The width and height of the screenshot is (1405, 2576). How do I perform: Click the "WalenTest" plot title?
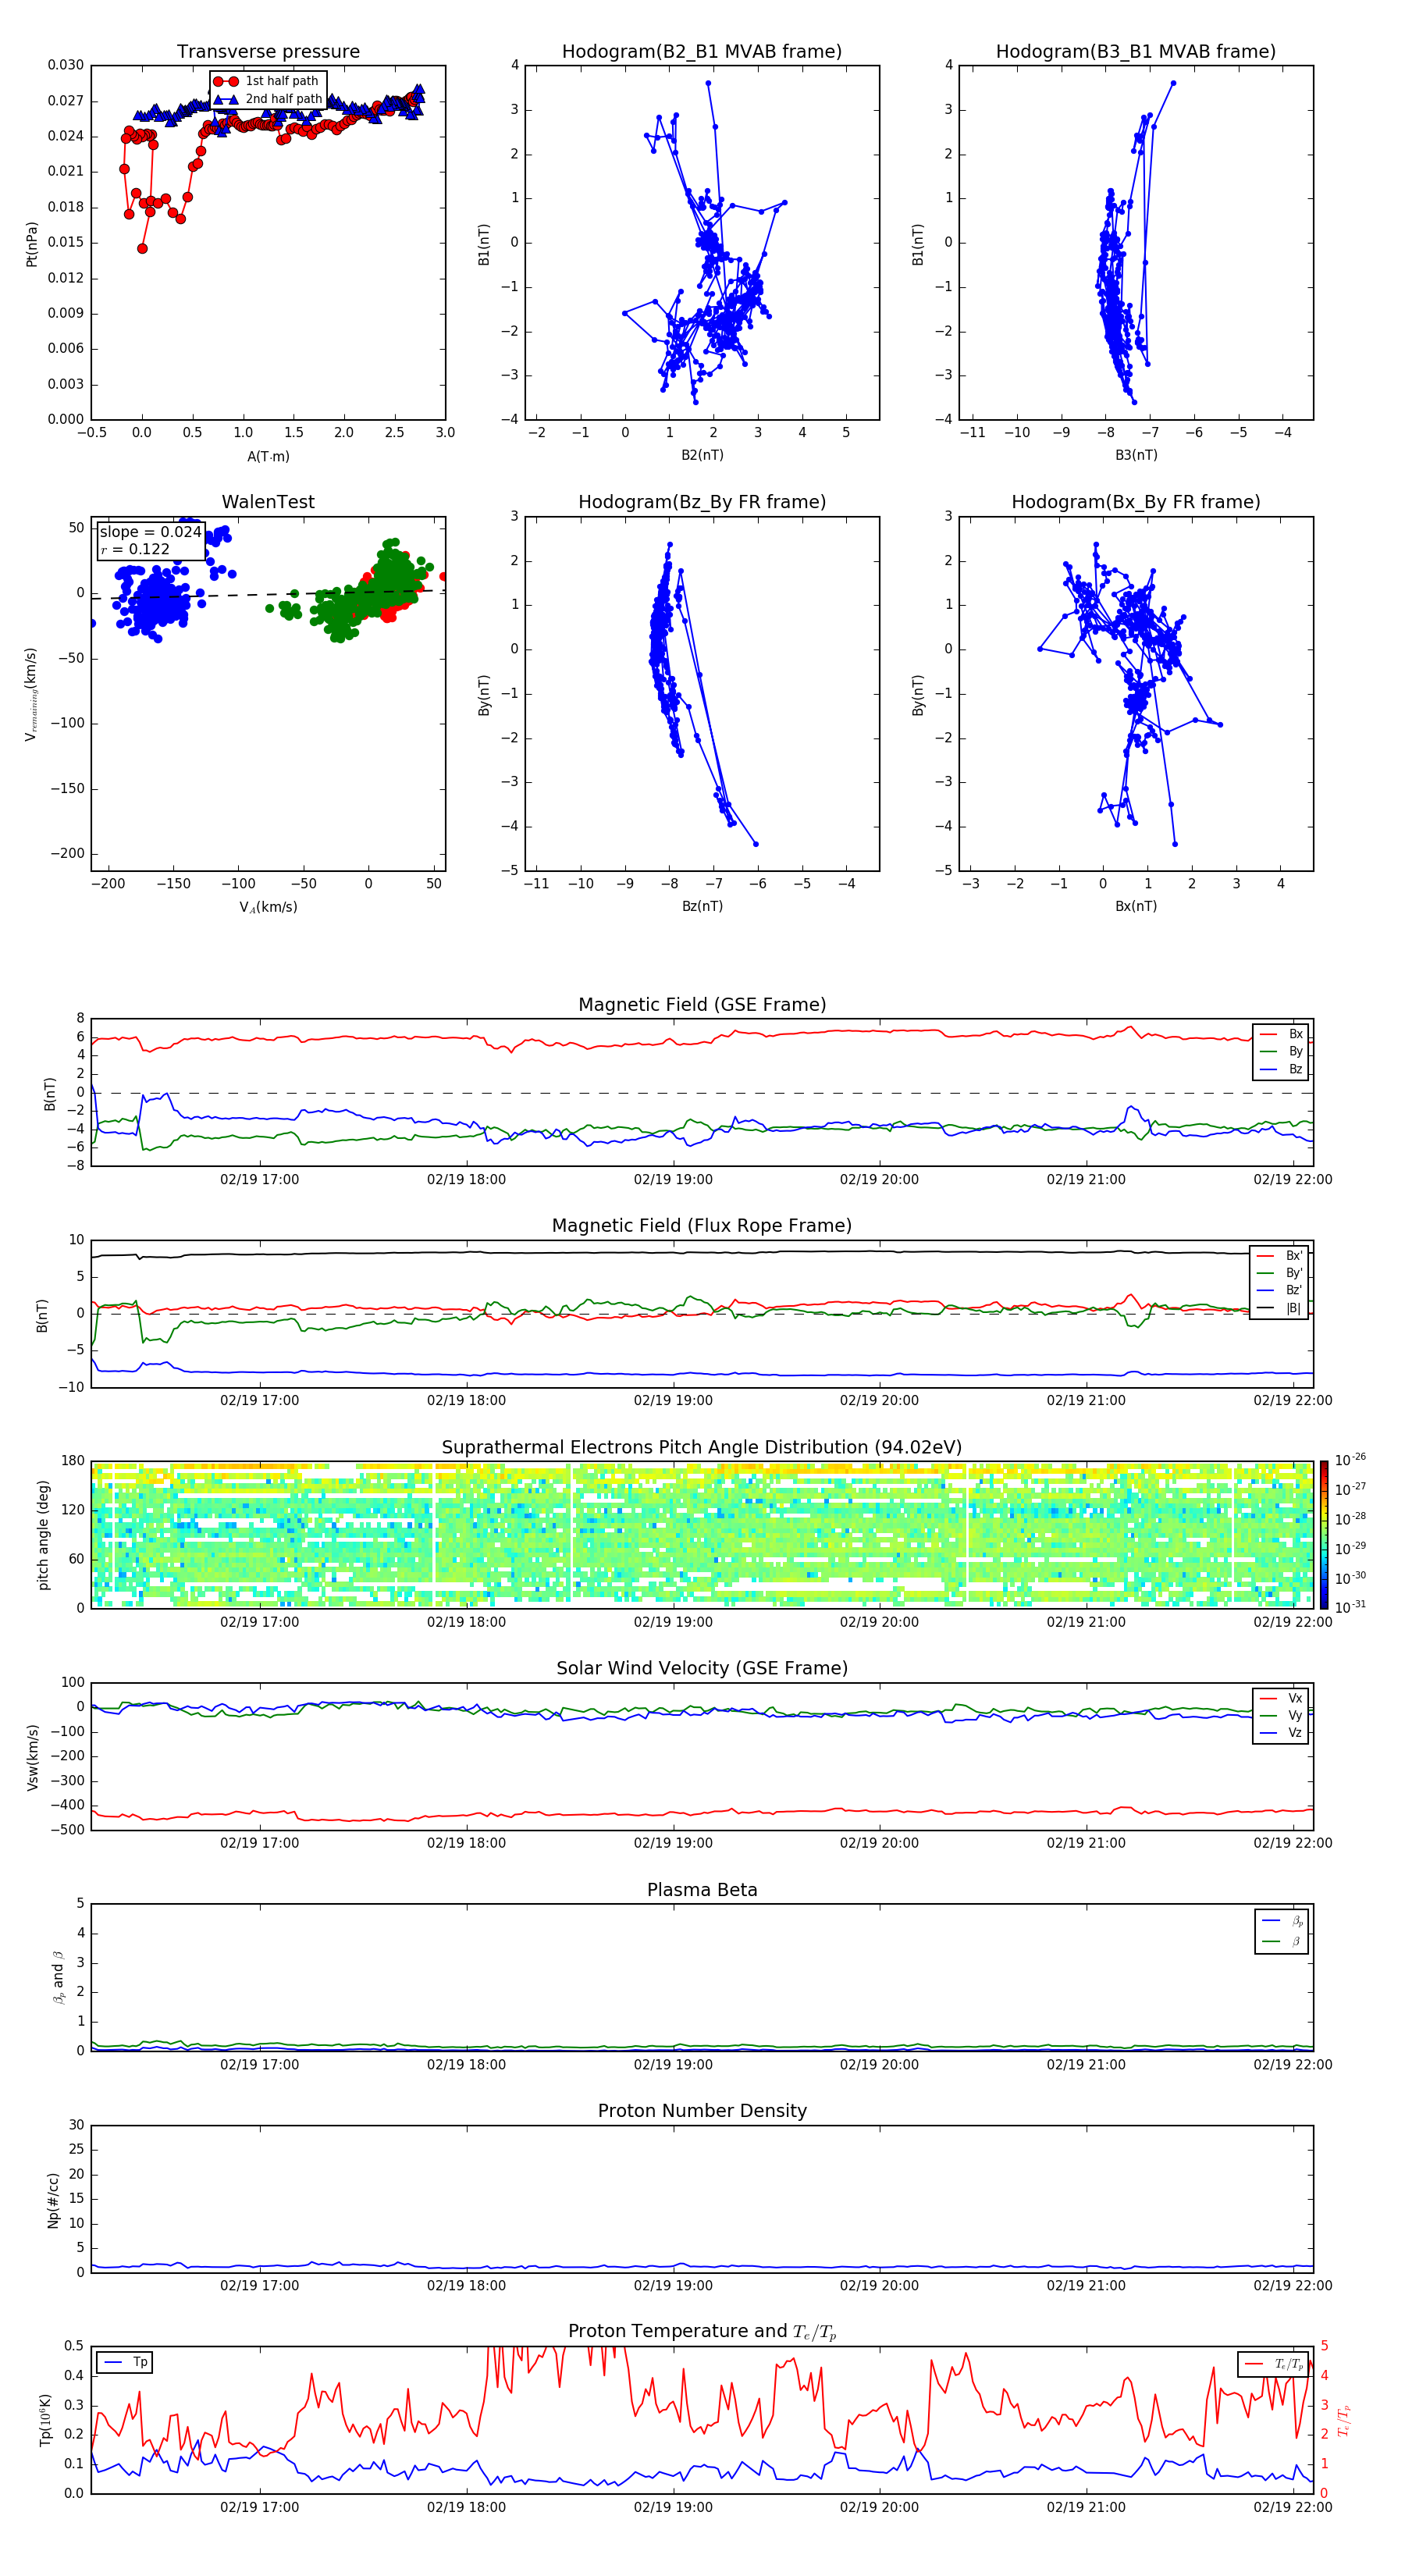click(268, 502)
